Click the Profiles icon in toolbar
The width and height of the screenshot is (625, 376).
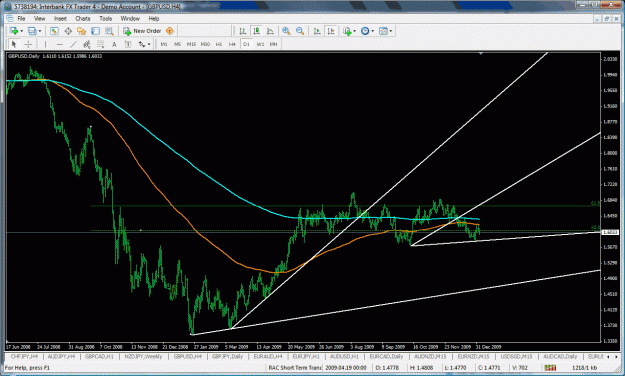click(32, 31)
